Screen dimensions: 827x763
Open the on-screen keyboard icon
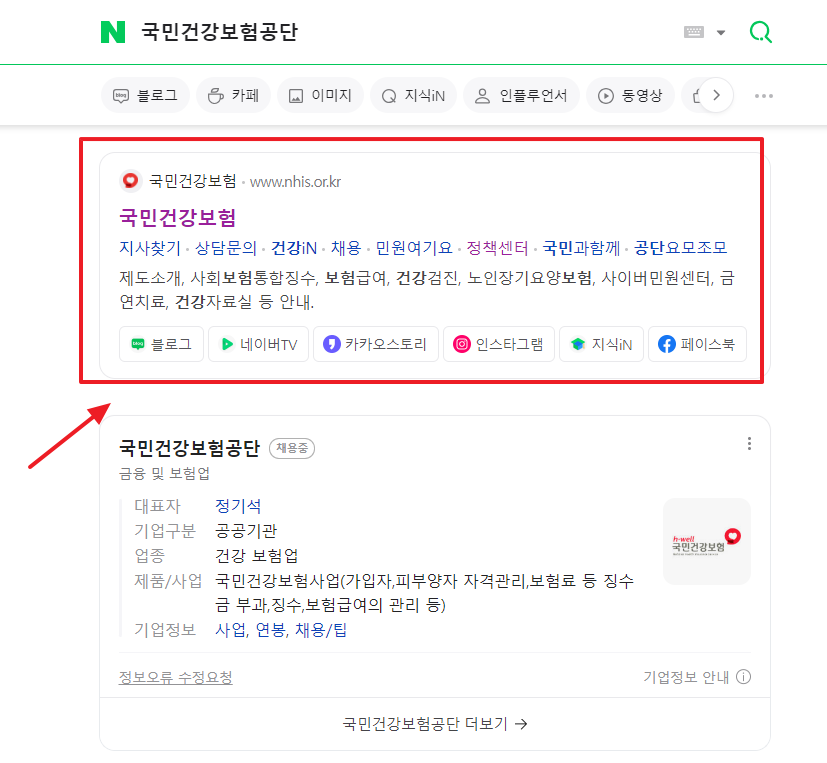tap(694, 32)
